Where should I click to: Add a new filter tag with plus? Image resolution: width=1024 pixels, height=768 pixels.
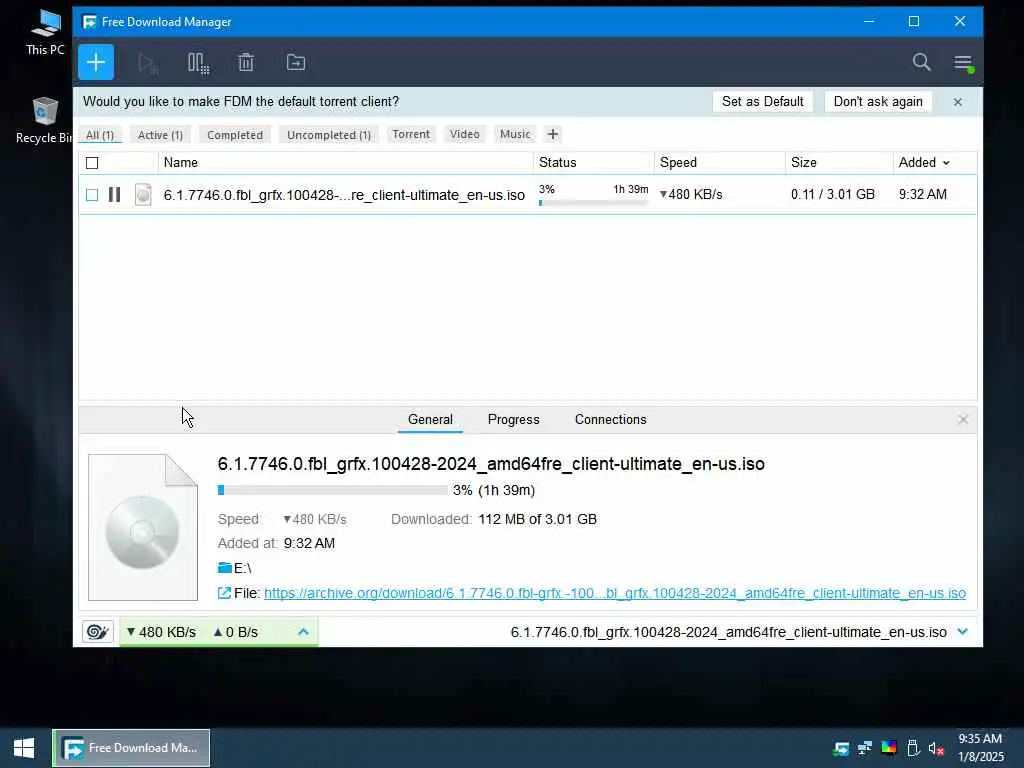[552, 134]
